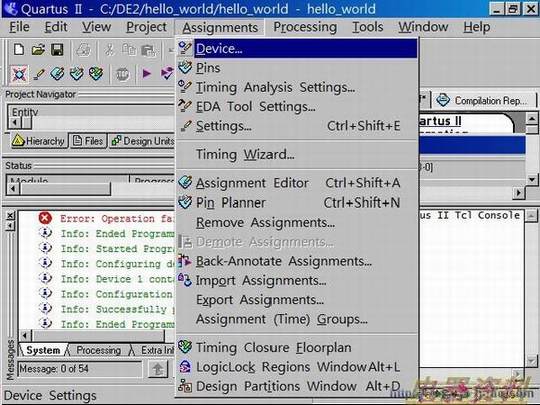540x405 pixels.
Task: Click the Message 0 of 54 field
Action: (x=80, y=369)
